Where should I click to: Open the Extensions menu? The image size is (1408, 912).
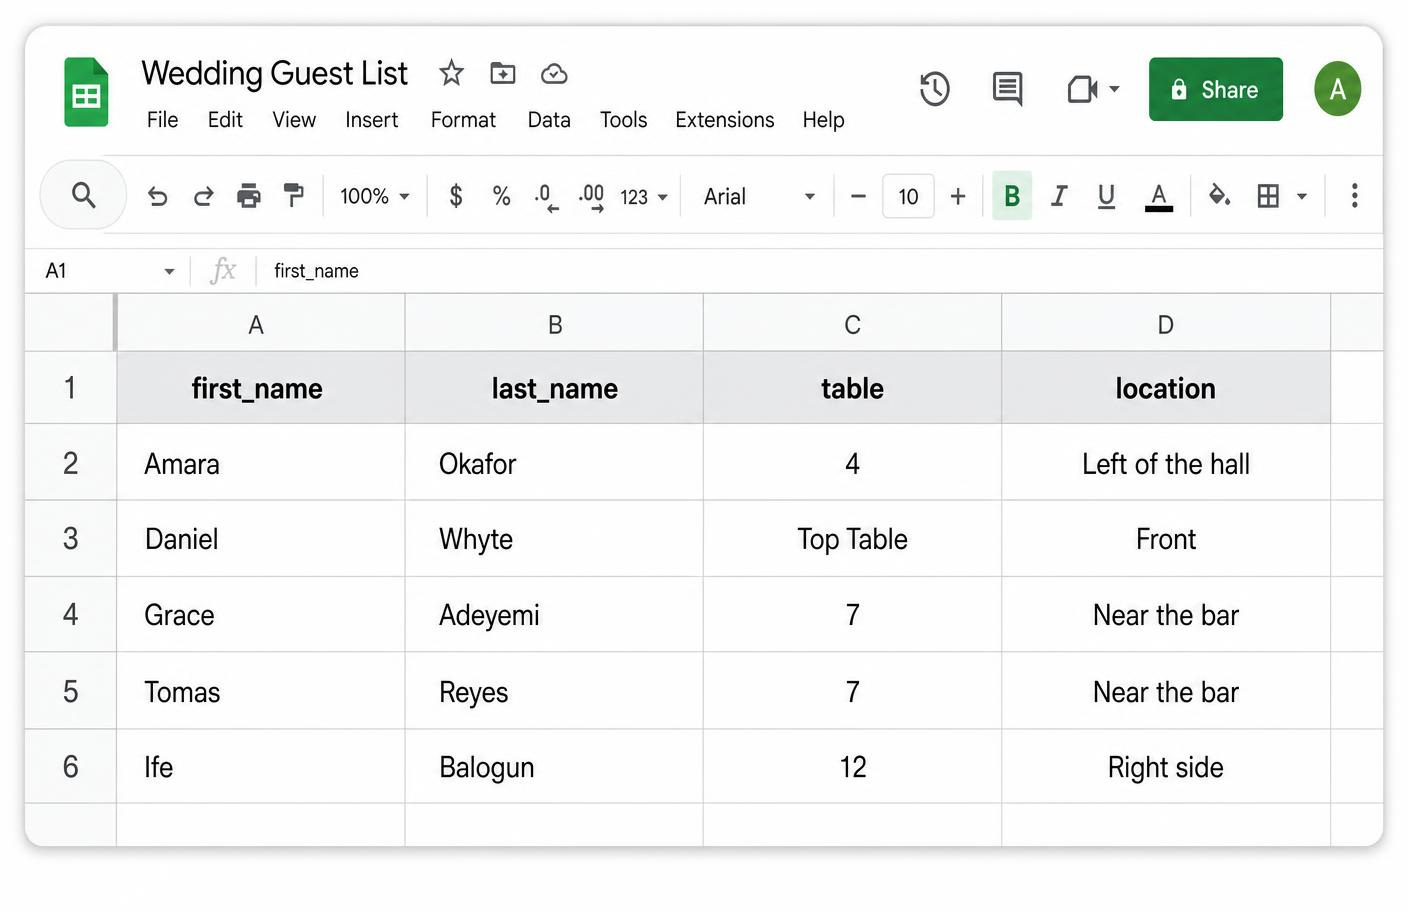(x=725, y=120)
